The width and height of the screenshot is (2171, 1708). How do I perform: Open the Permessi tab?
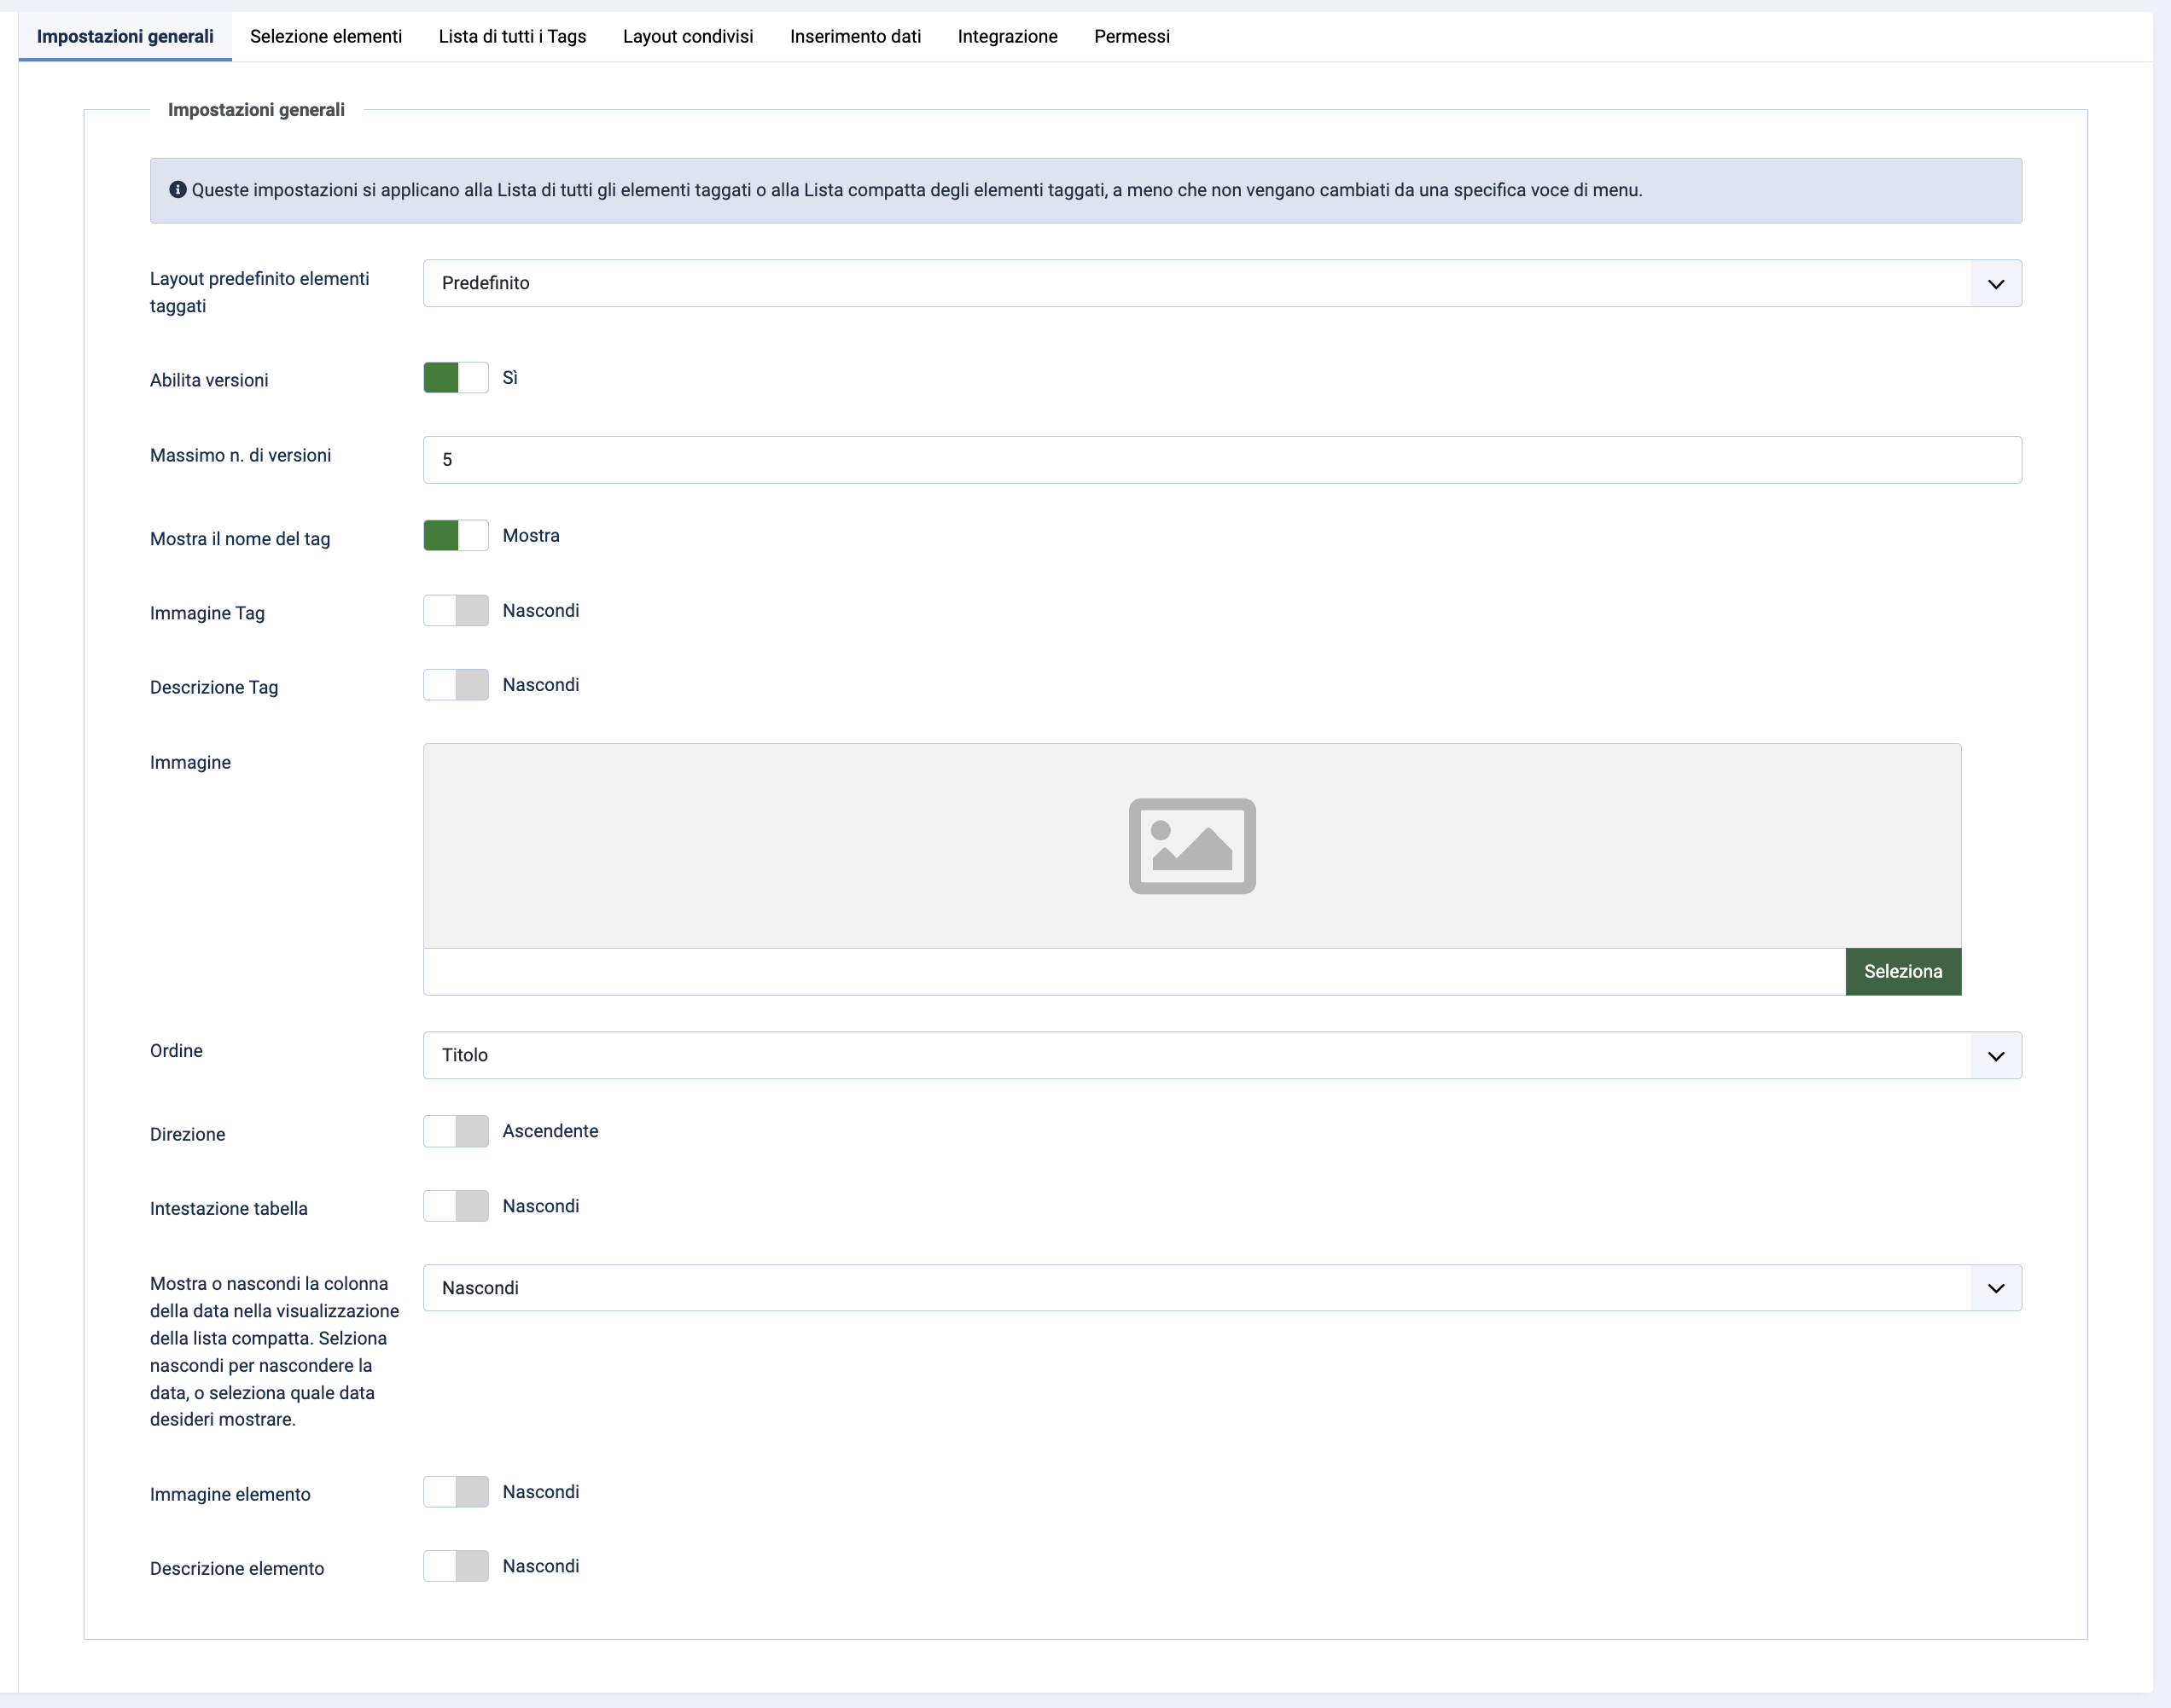(1131, 36)
